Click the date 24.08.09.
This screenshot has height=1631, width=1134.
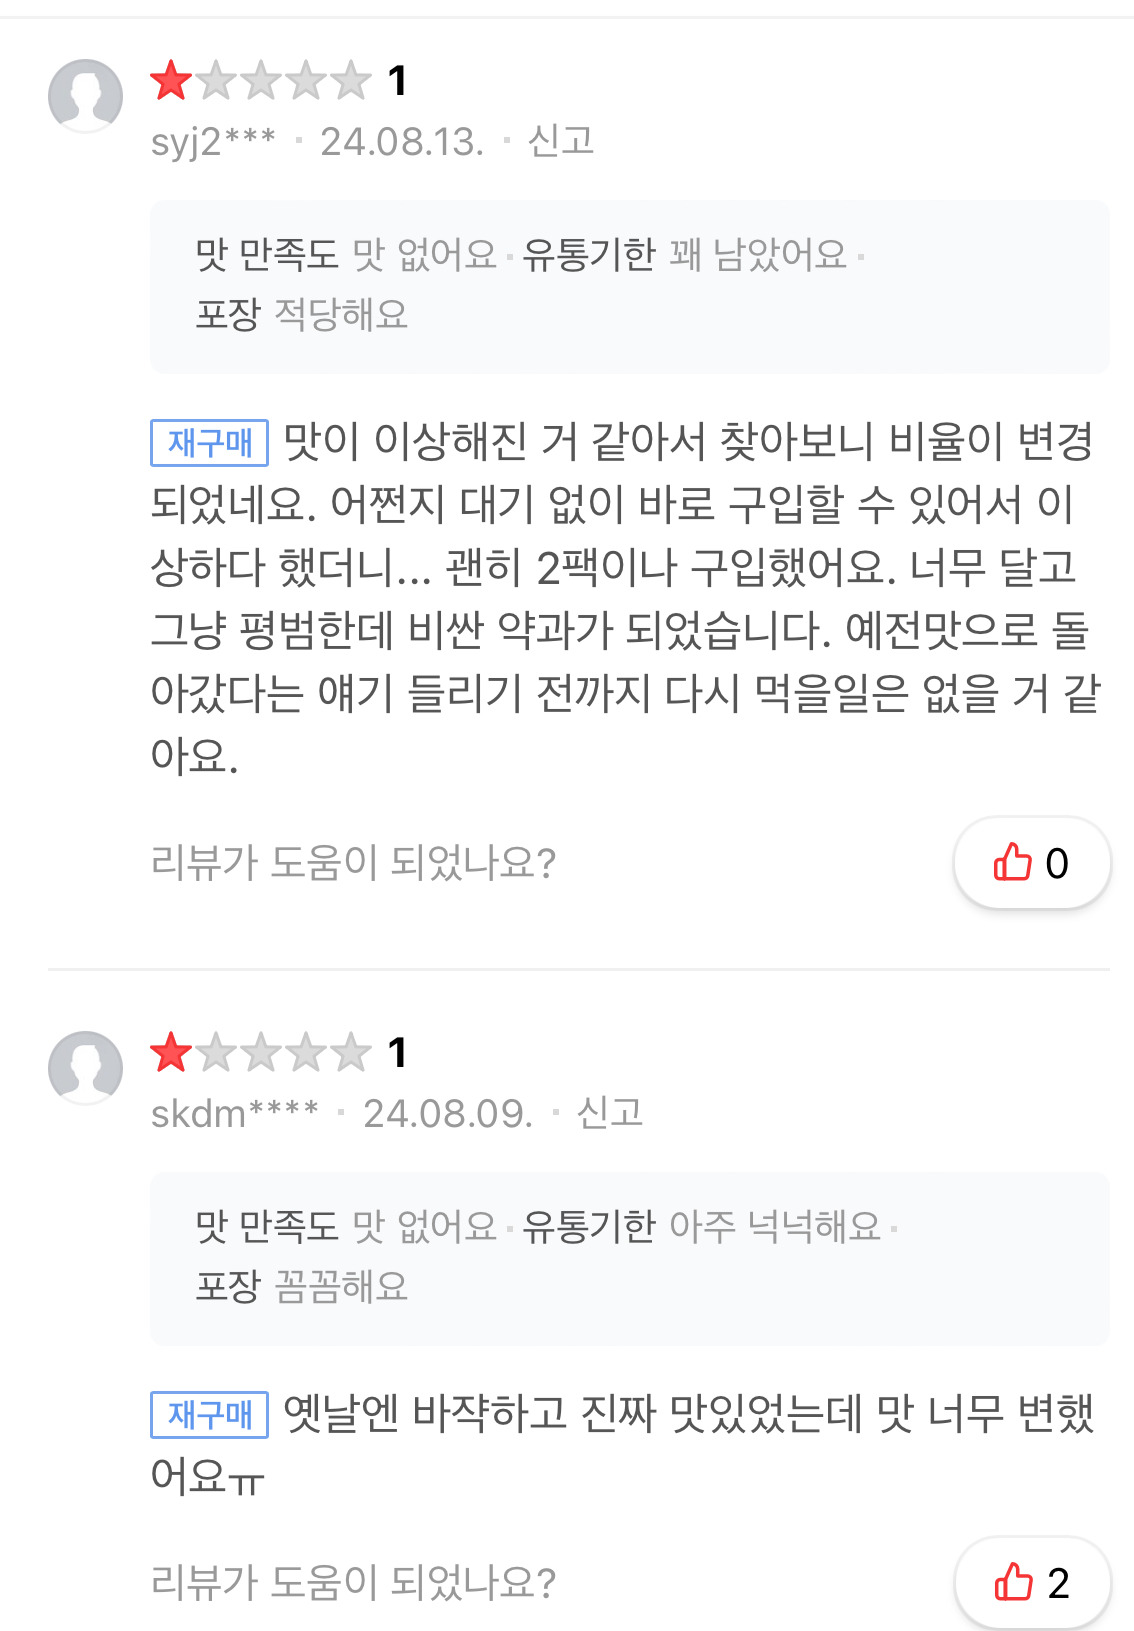pos(448,1114)
